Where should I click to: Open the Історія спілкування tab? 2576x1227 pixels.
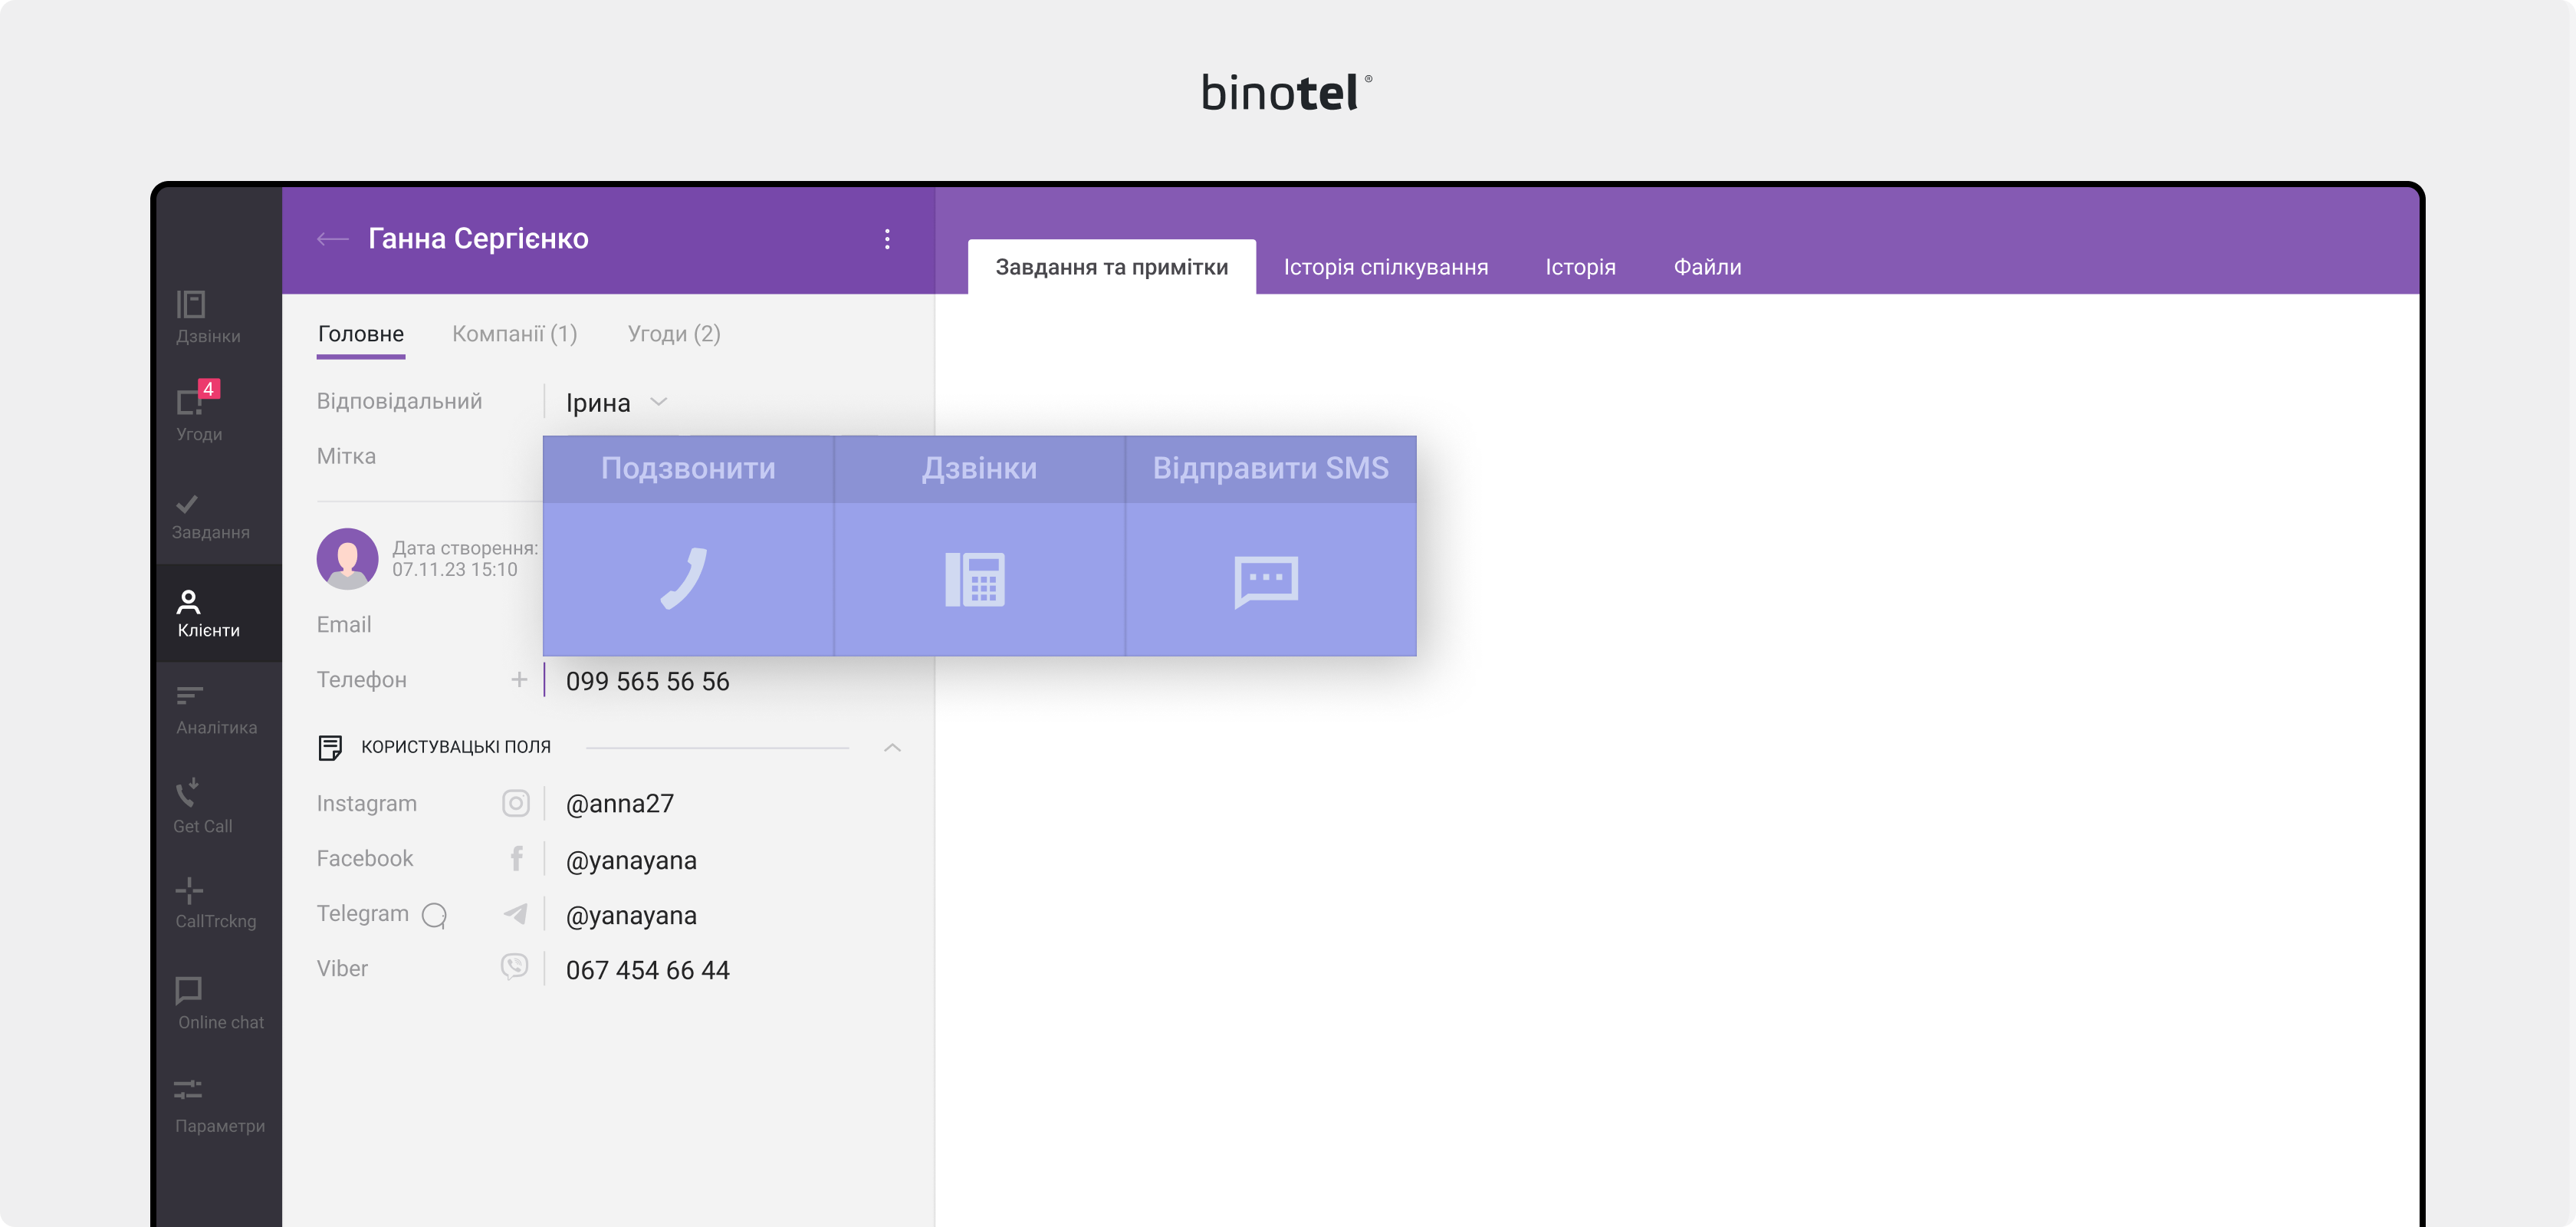[1386, 267]
